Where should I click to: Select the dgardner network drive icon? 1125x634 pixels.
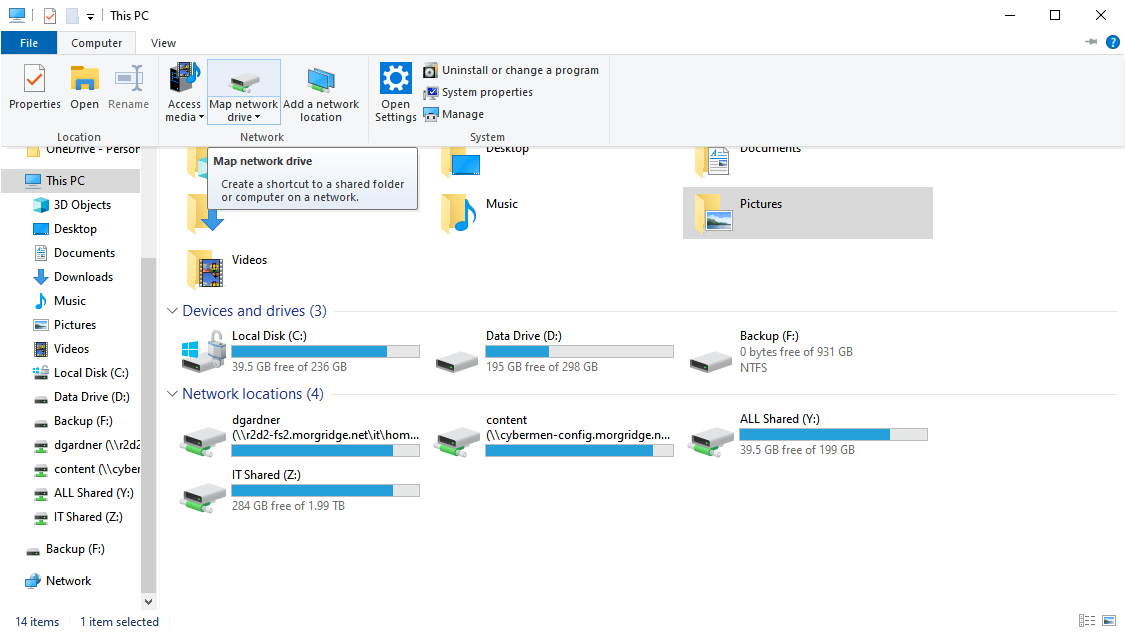204,441
